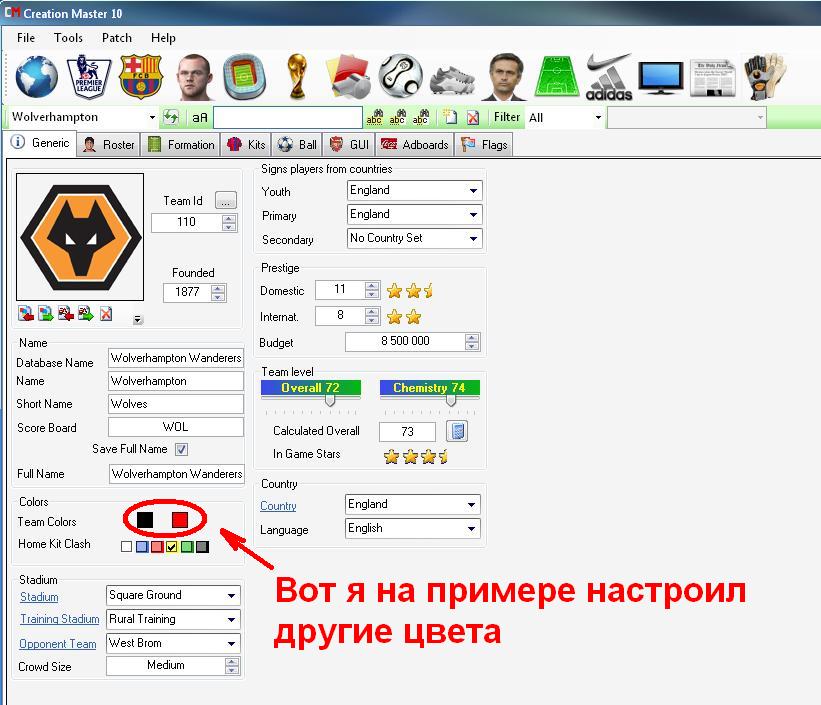
Task: Open the Filter All dropdown
Action: pyautogui.click(x=598, y=117)
